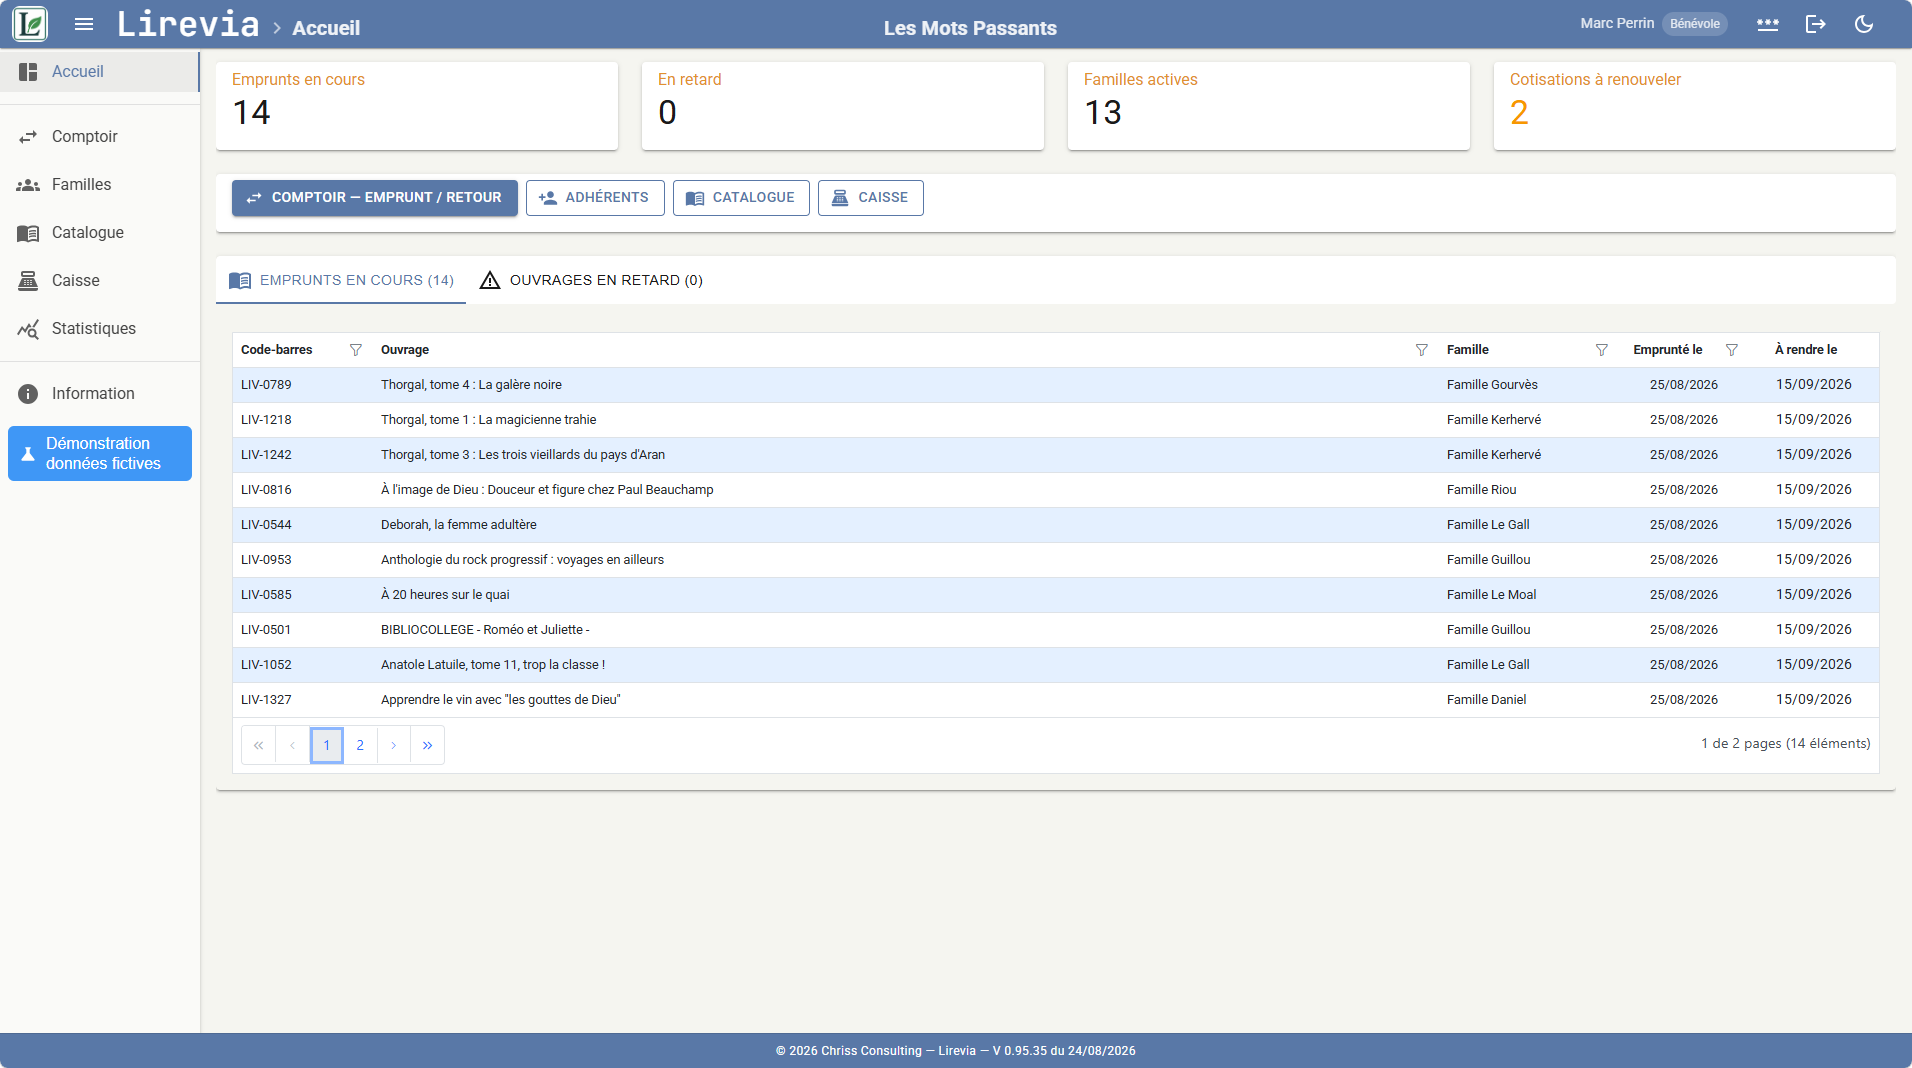This screenshot has width=1912, height=1068.
Task: Open the Emprunté le column filter icon
Action: click(1732, 350)
